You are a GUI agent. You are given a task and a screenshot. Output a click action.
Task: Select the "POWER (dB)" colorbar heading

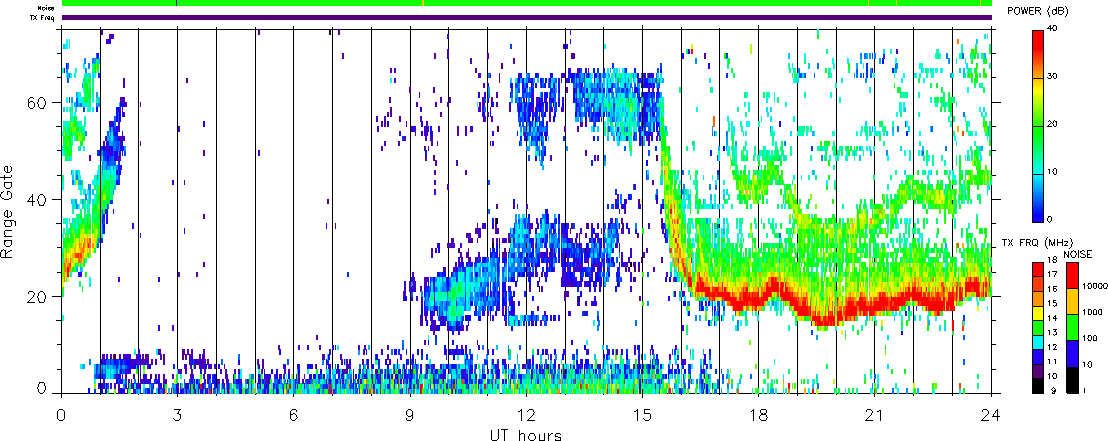(1039, 11)
